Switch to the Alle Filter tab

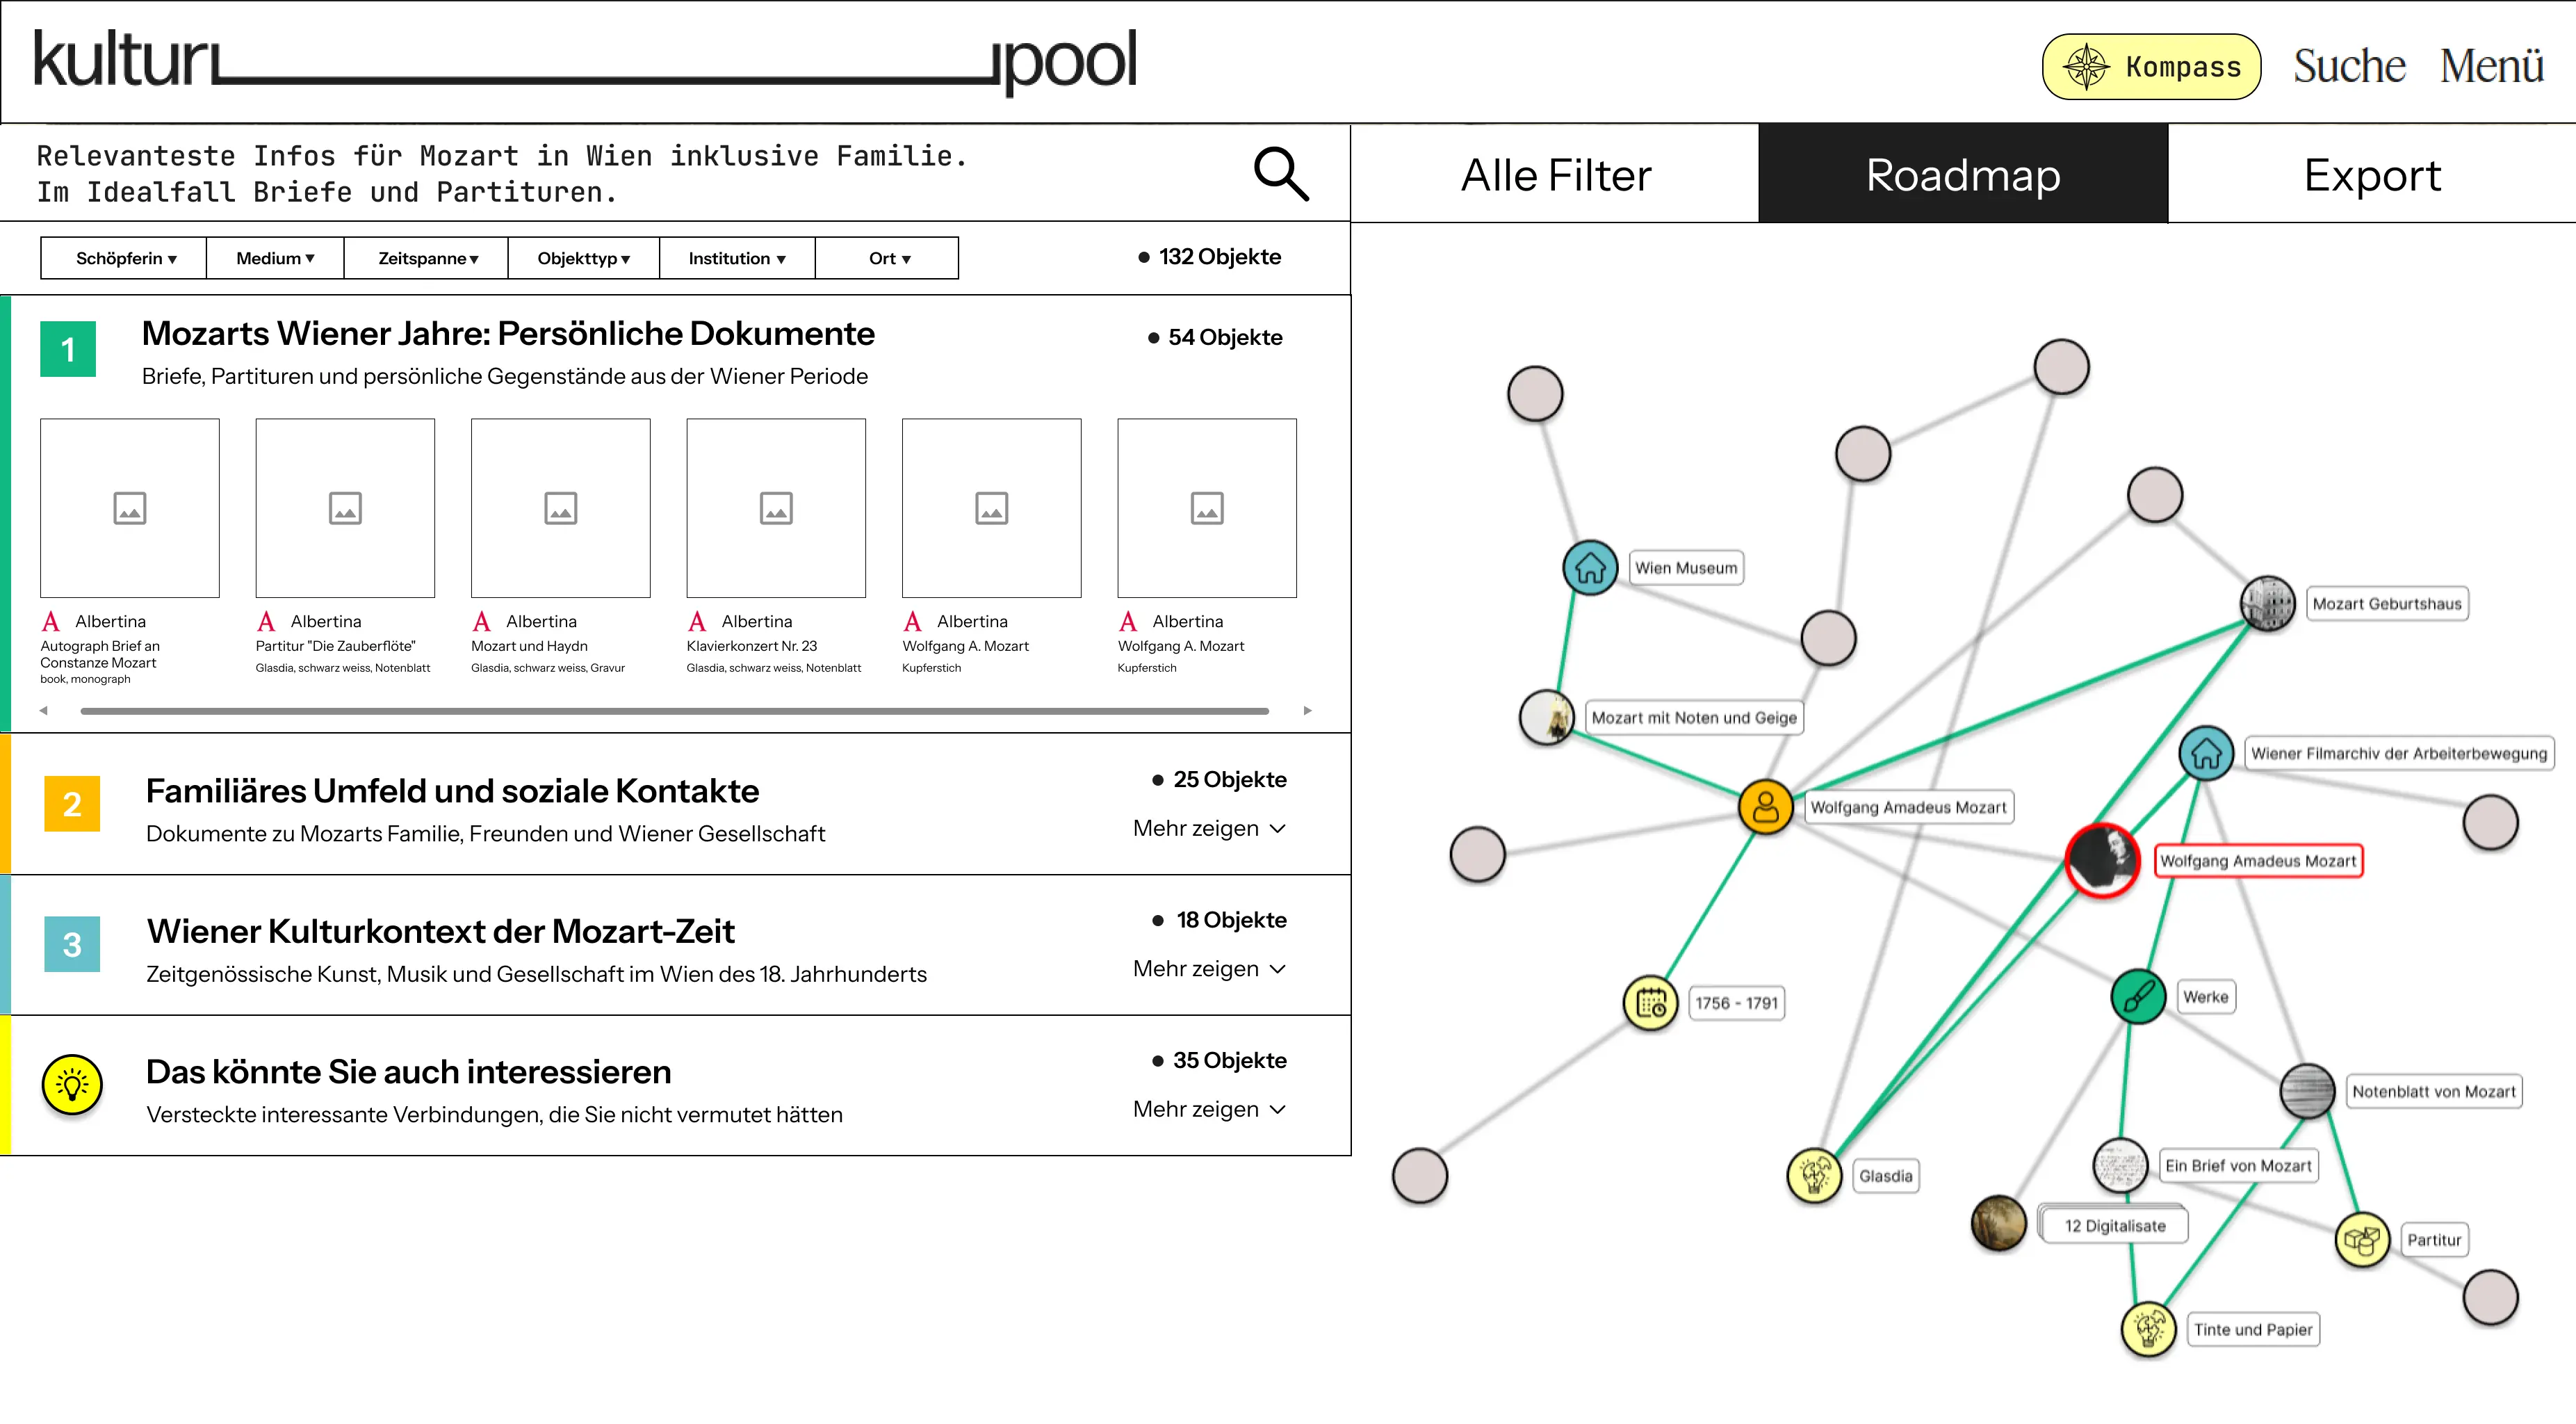coord(1555,175)
